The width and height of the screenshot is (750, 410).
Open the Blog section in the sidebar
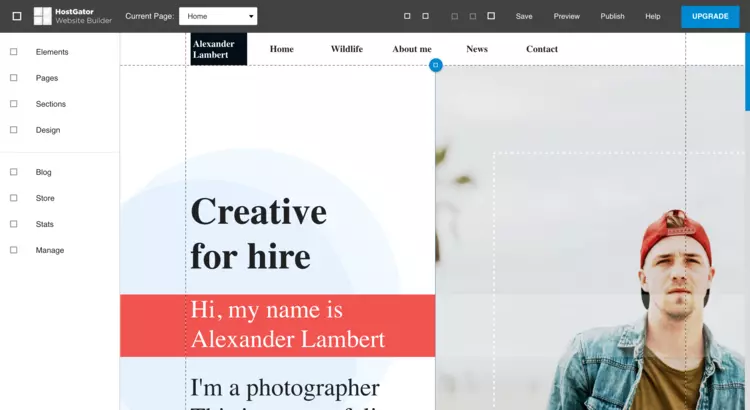[x=43, y=172]
